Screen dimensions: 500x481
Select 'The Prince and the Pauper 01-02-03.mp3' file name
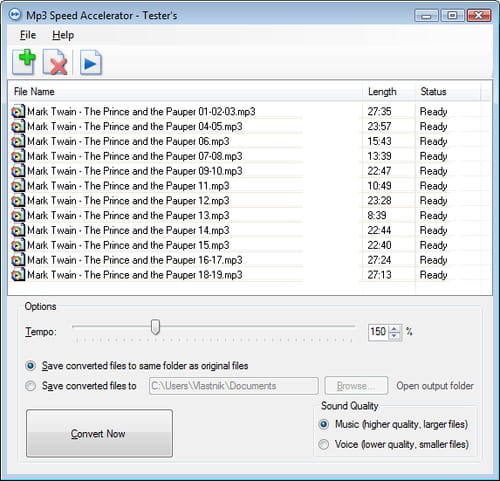click(141, 111)
